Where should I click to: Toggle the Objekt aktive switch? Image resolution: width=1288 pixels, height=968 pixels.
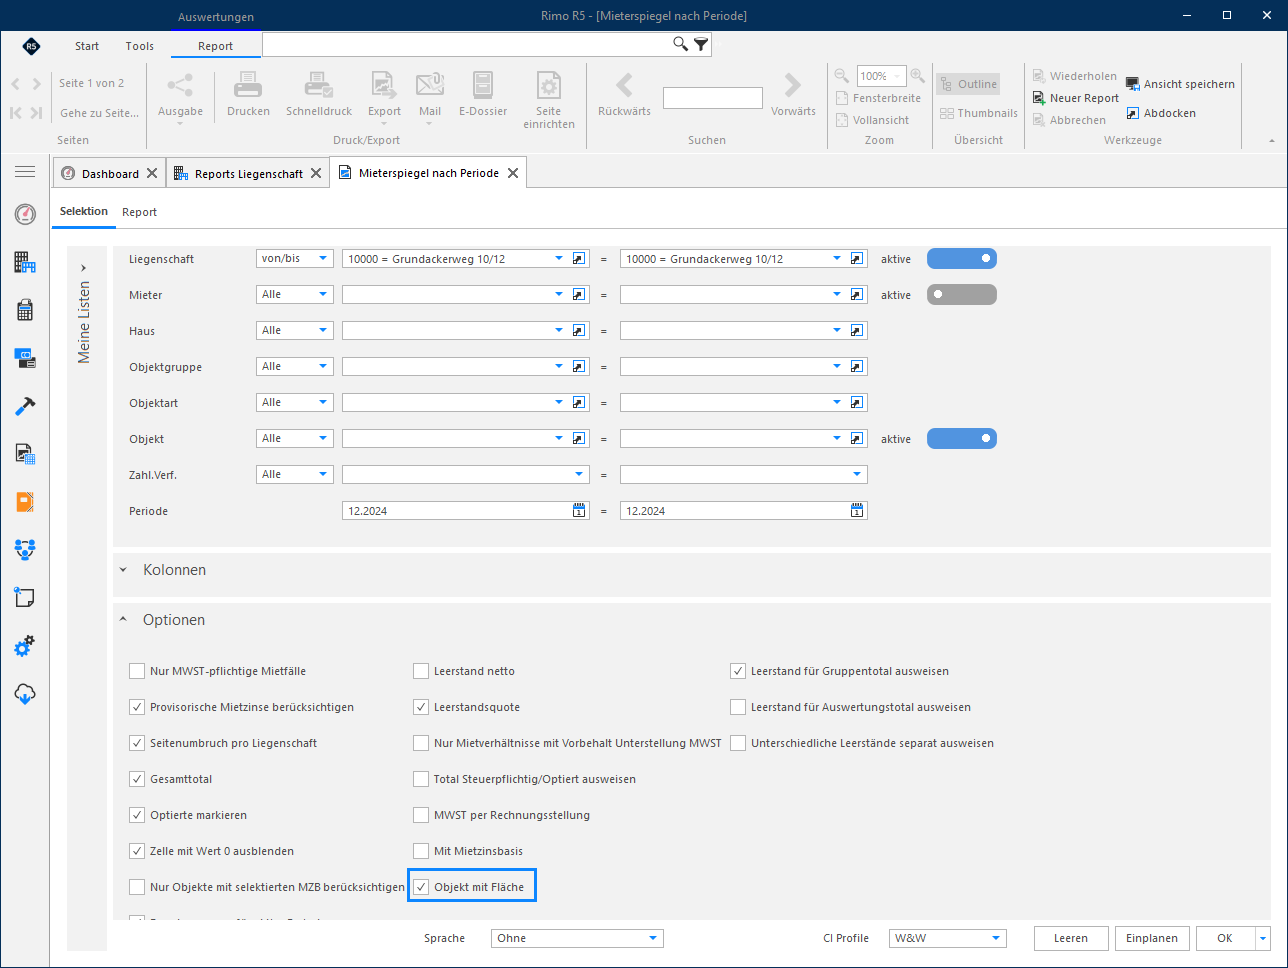(x=962, y=439)
